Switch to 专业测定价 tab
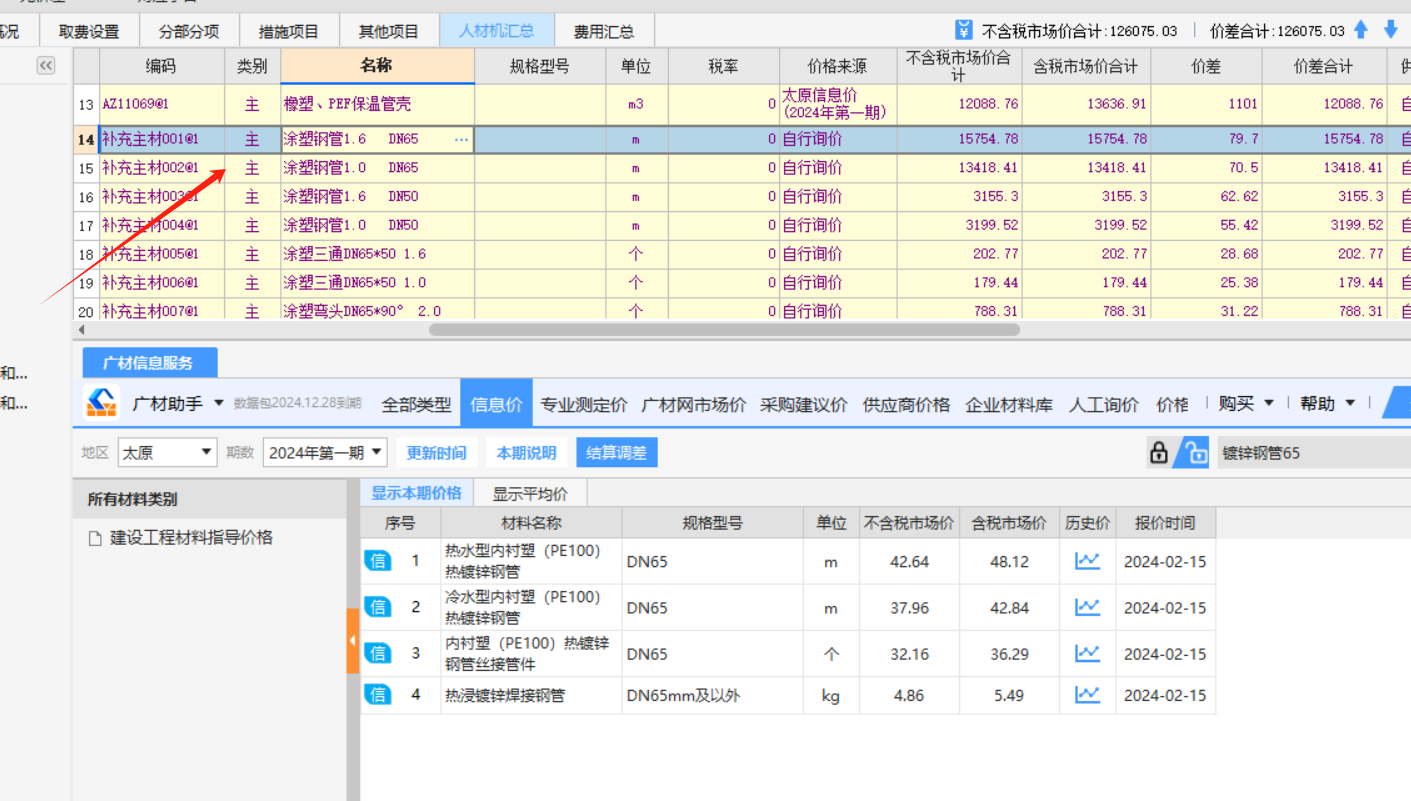Screen dimensions: 1411x801 pyautogui.click(x=584, y=404)
